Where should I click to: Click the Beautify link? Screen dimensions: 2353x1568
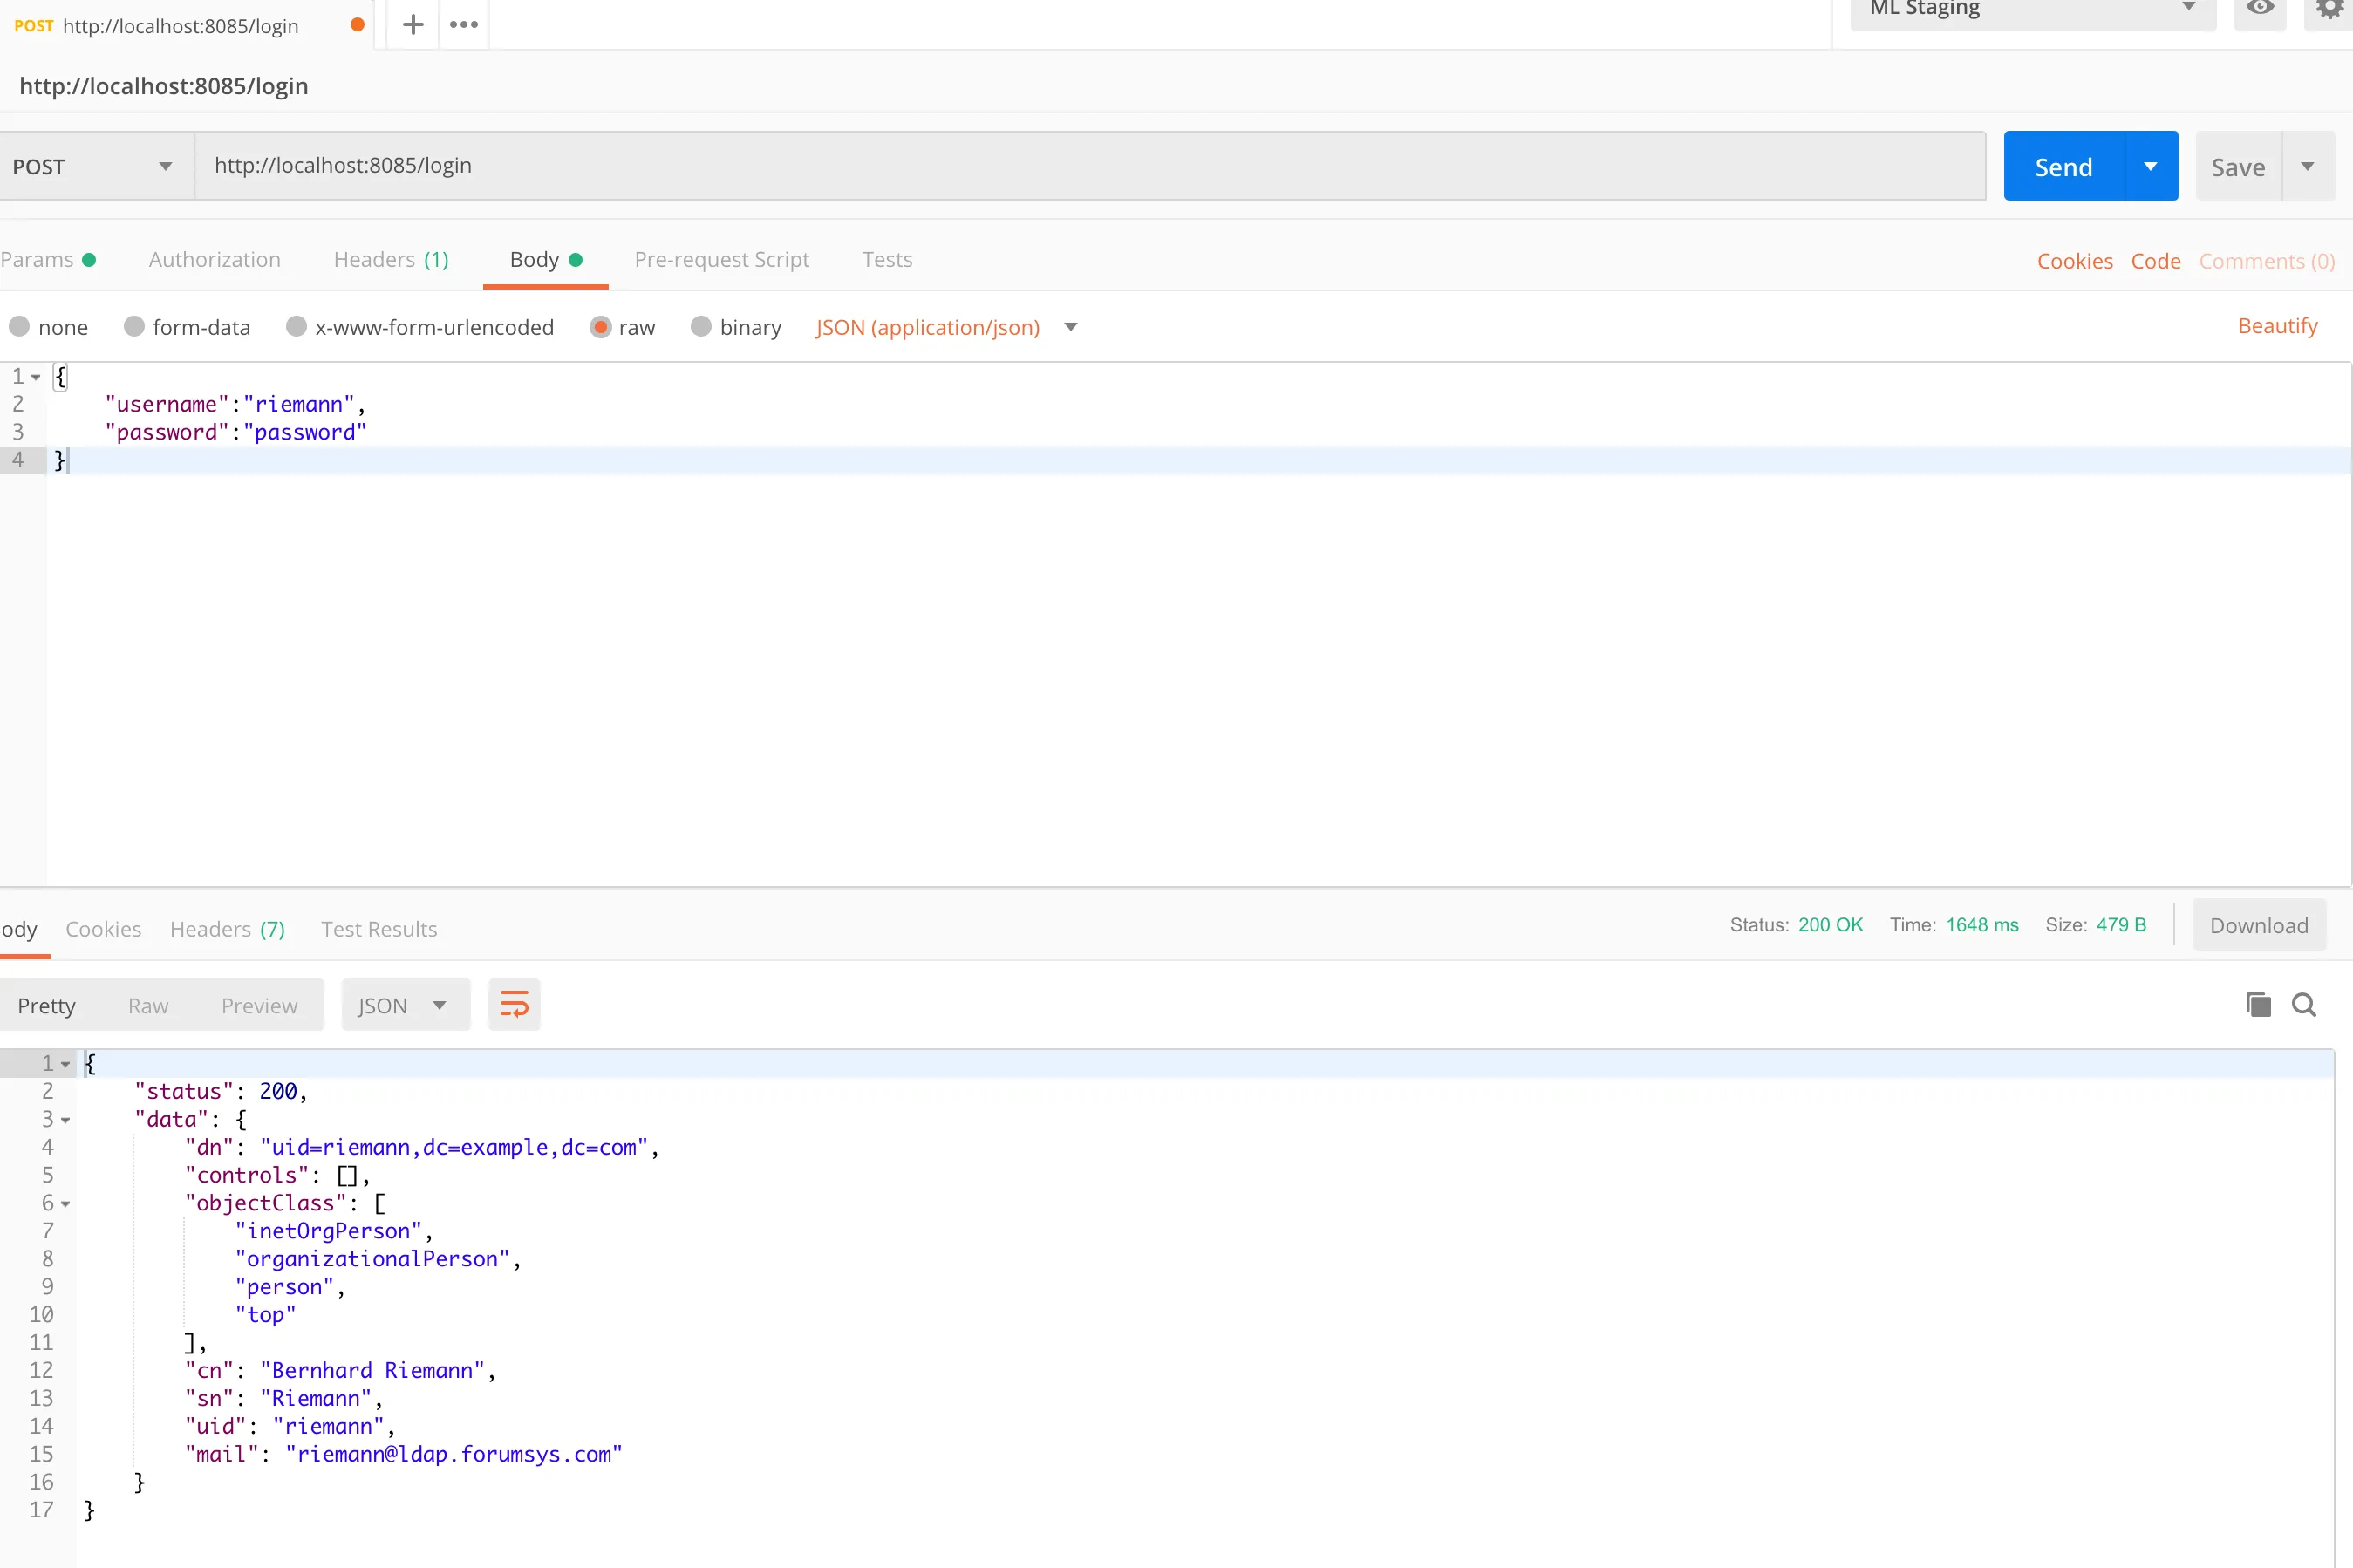(x=2277, y=326)
